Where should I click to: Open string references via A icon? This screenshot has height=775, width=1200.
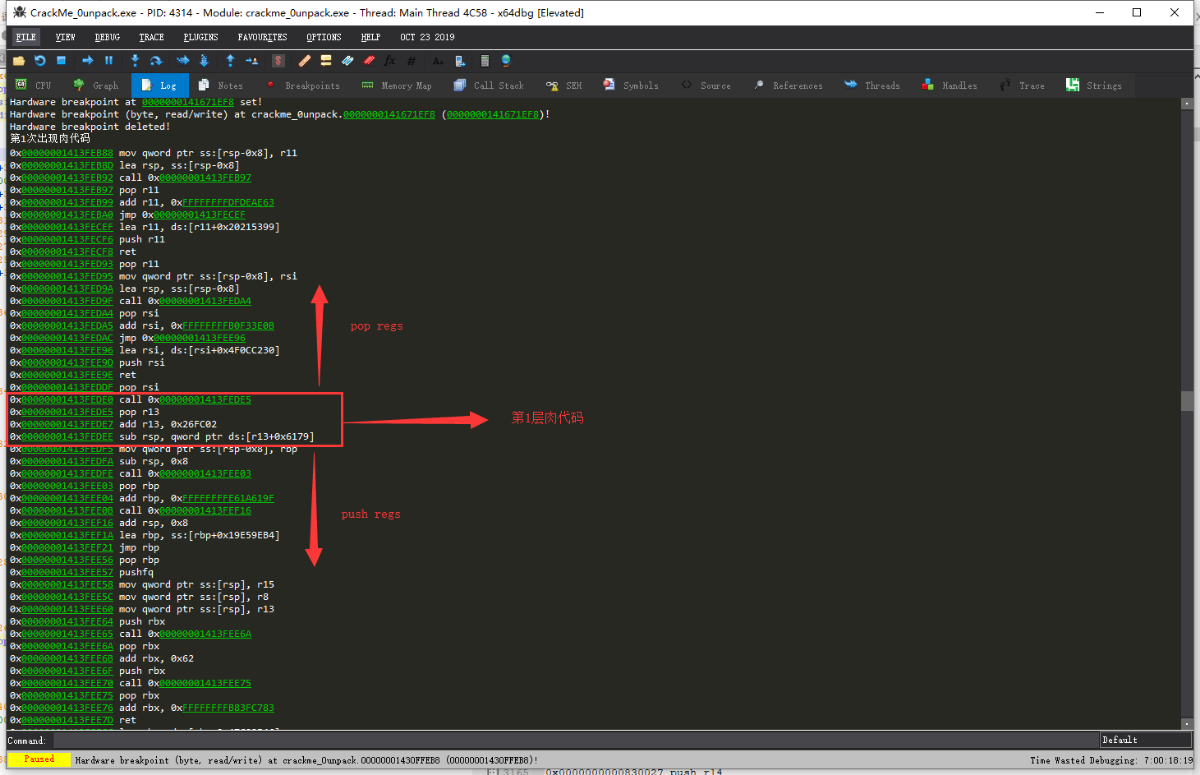[438, 61]
